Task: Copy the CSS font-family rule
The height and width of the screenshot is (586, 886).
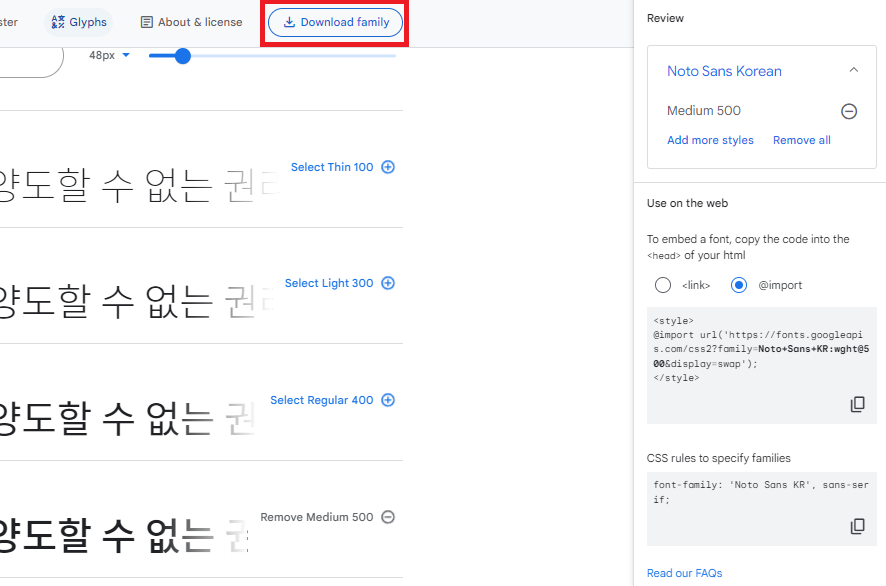Action: [857, 526]
